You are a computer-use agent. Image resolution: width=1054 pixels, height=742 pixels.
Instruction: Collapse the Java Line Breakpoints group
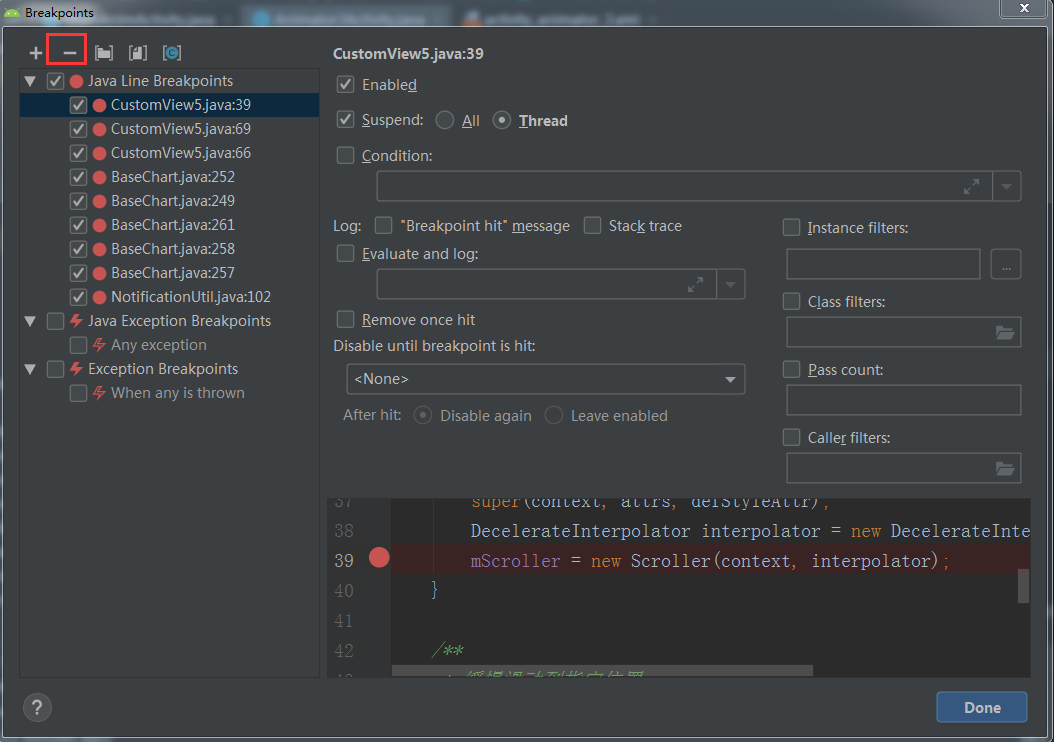[x=30, y=81]
